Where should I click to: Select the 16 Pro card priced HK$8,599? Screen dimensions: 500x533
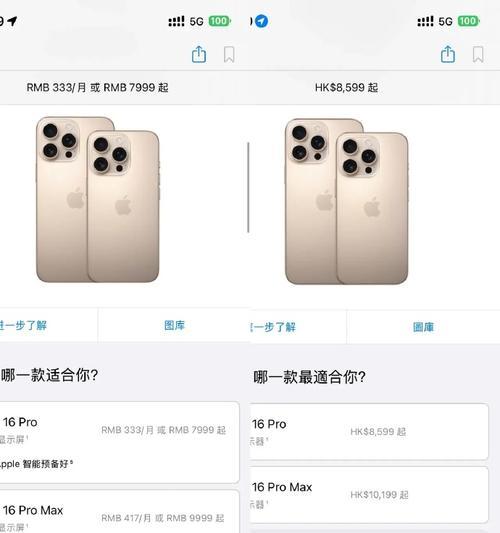369,432
